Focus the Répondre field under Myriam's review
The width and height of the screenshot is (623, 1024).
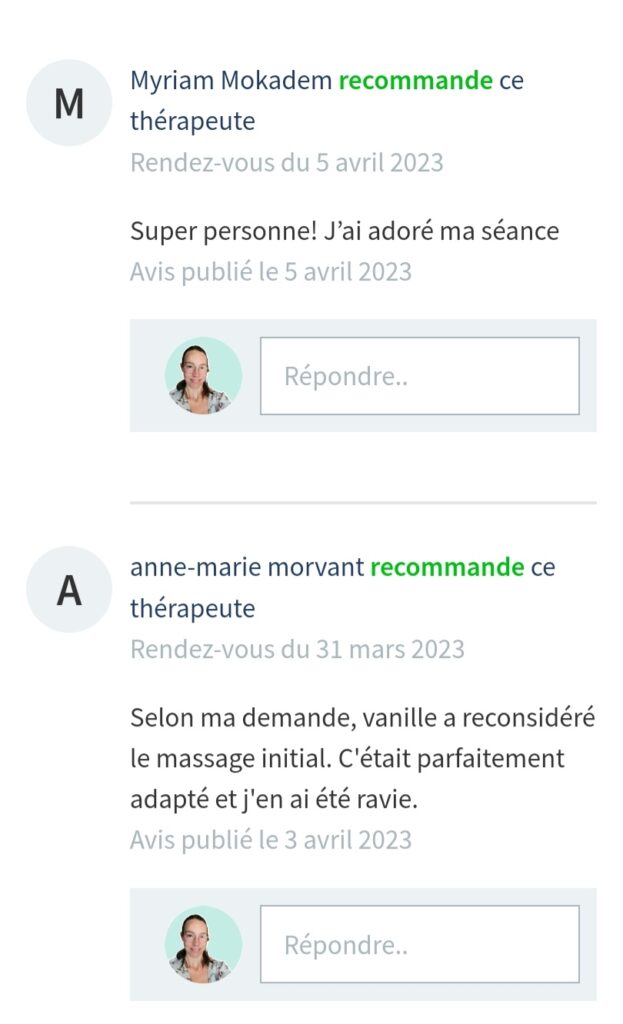pos(419,376)
